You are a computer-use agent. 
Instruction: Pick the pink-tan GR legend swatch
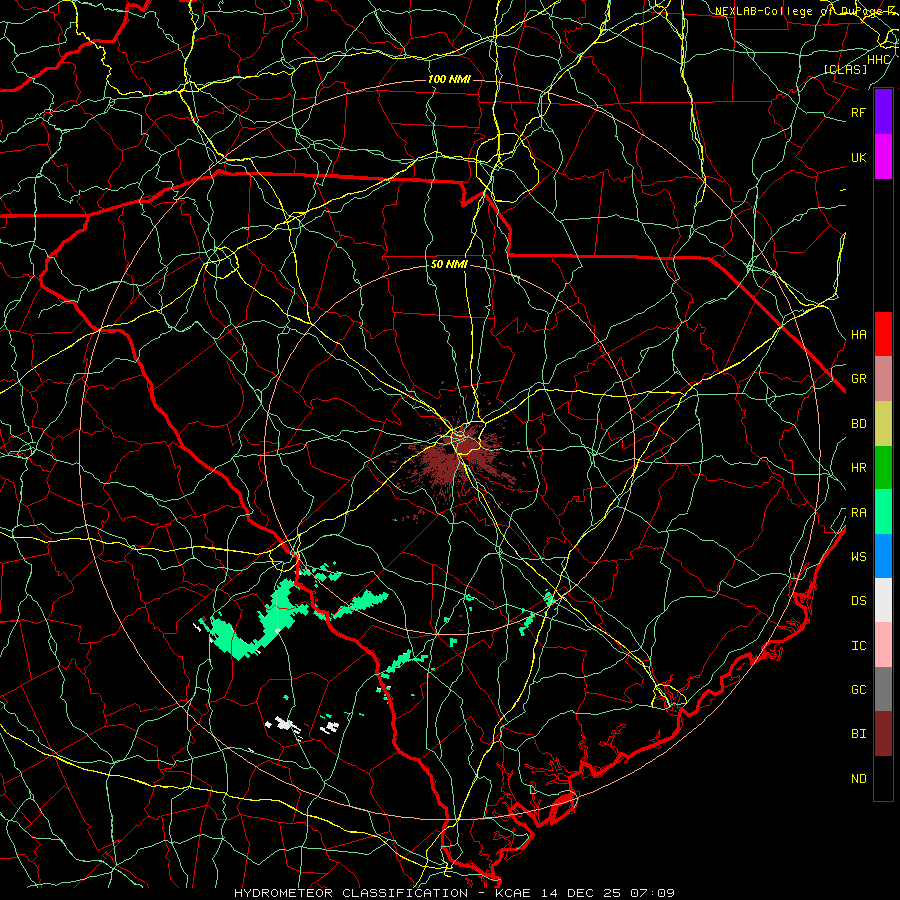pos(883,378)
